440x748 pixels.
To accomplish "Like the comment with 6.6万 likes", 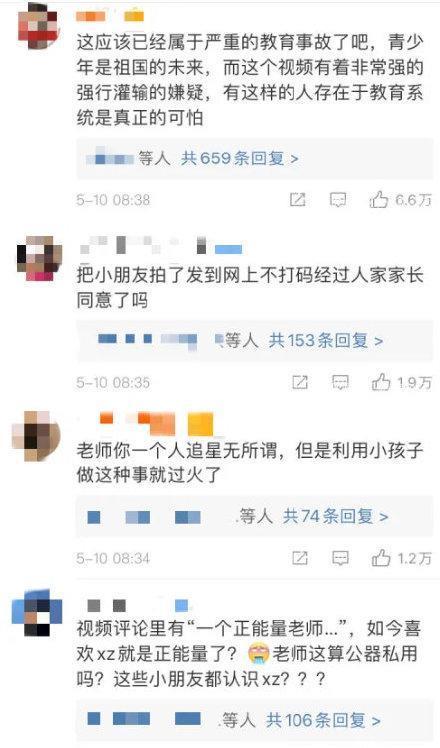I will 378,199.
